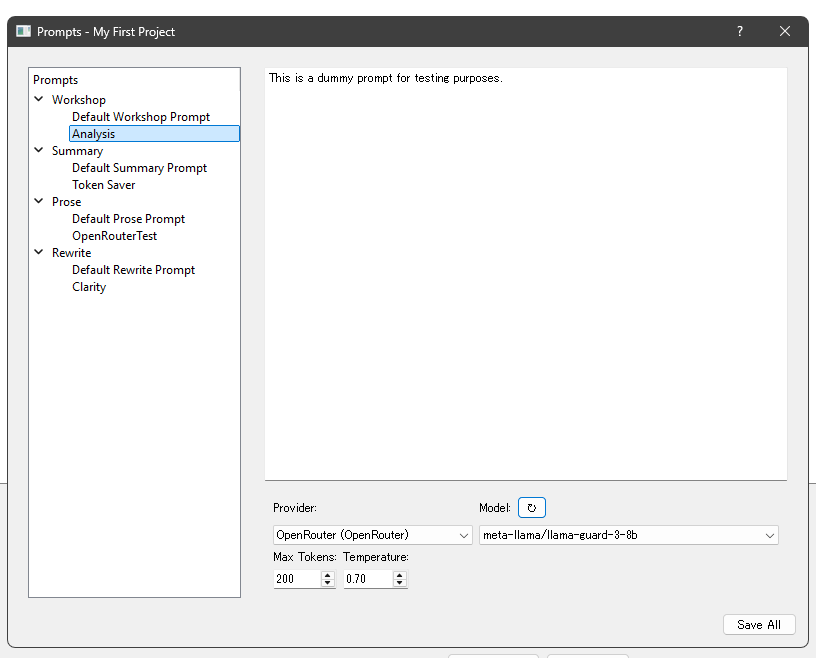Collapse the Rewrite tree group
This screenshot has height=658, width=816.
[39, 253]
